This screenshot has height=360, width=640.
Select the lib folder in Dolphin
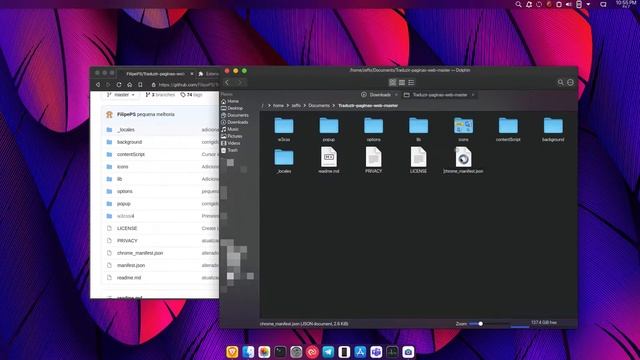coord(418,129)
